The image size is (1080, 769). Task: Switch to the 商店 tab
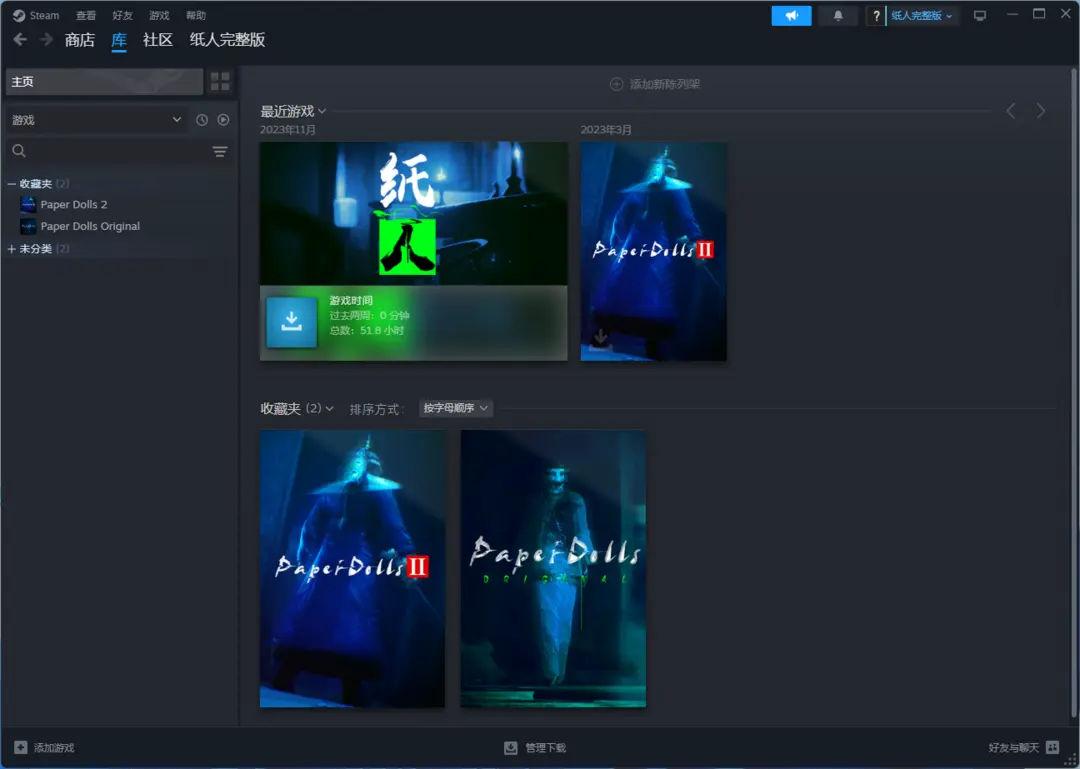point(80,40)
